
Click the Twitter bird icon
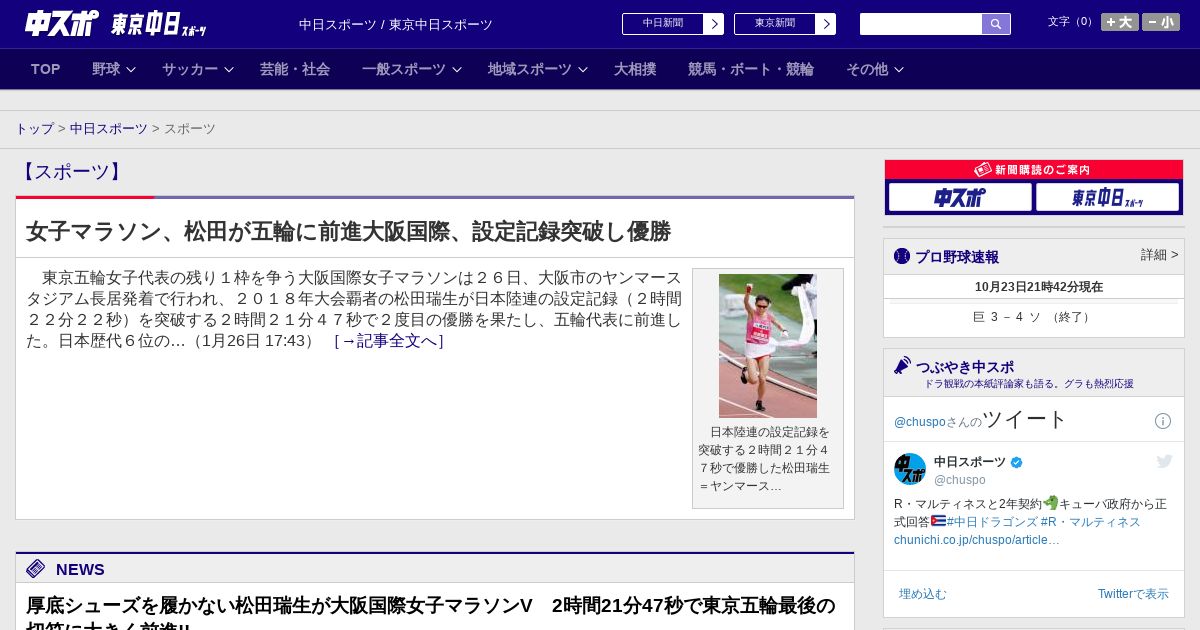click(1164, 461)
